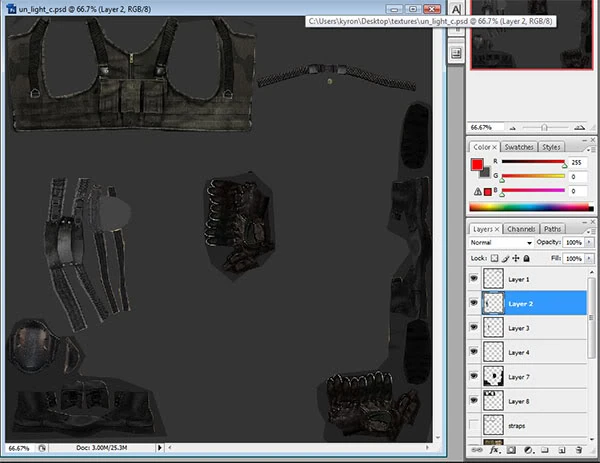Select Layer 4 in layers list
Screen dimensions: 600x463
pyautogui.click(x=521, y=352)
